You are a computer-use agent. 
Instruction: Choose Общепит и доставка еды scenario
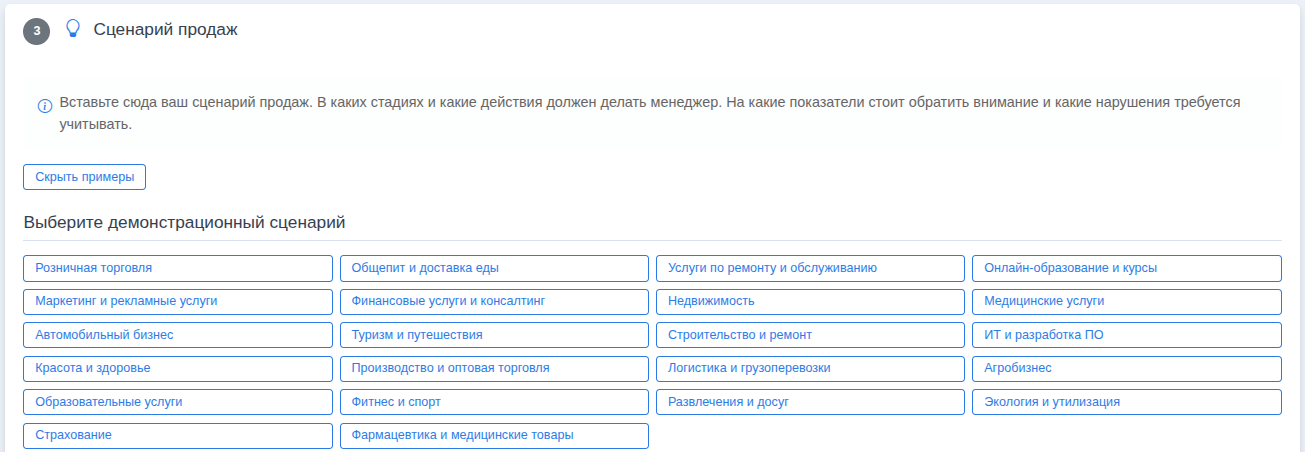click(x=494, y=268)
